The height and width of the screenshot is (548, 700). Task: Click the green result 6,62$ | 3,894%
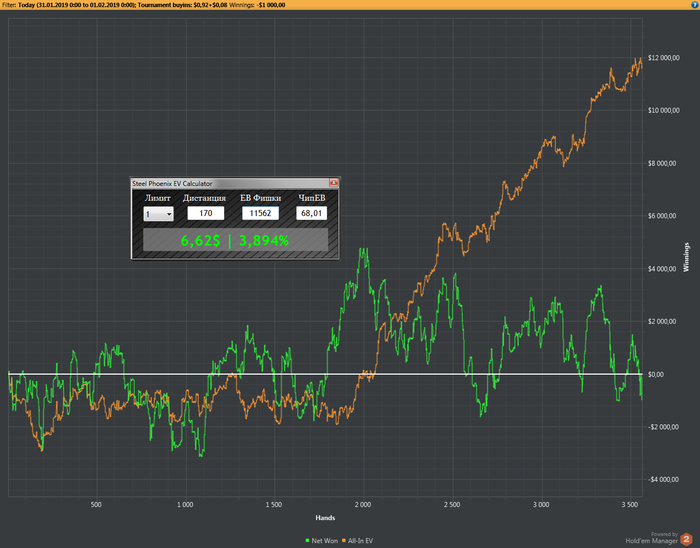coord(235,241)
